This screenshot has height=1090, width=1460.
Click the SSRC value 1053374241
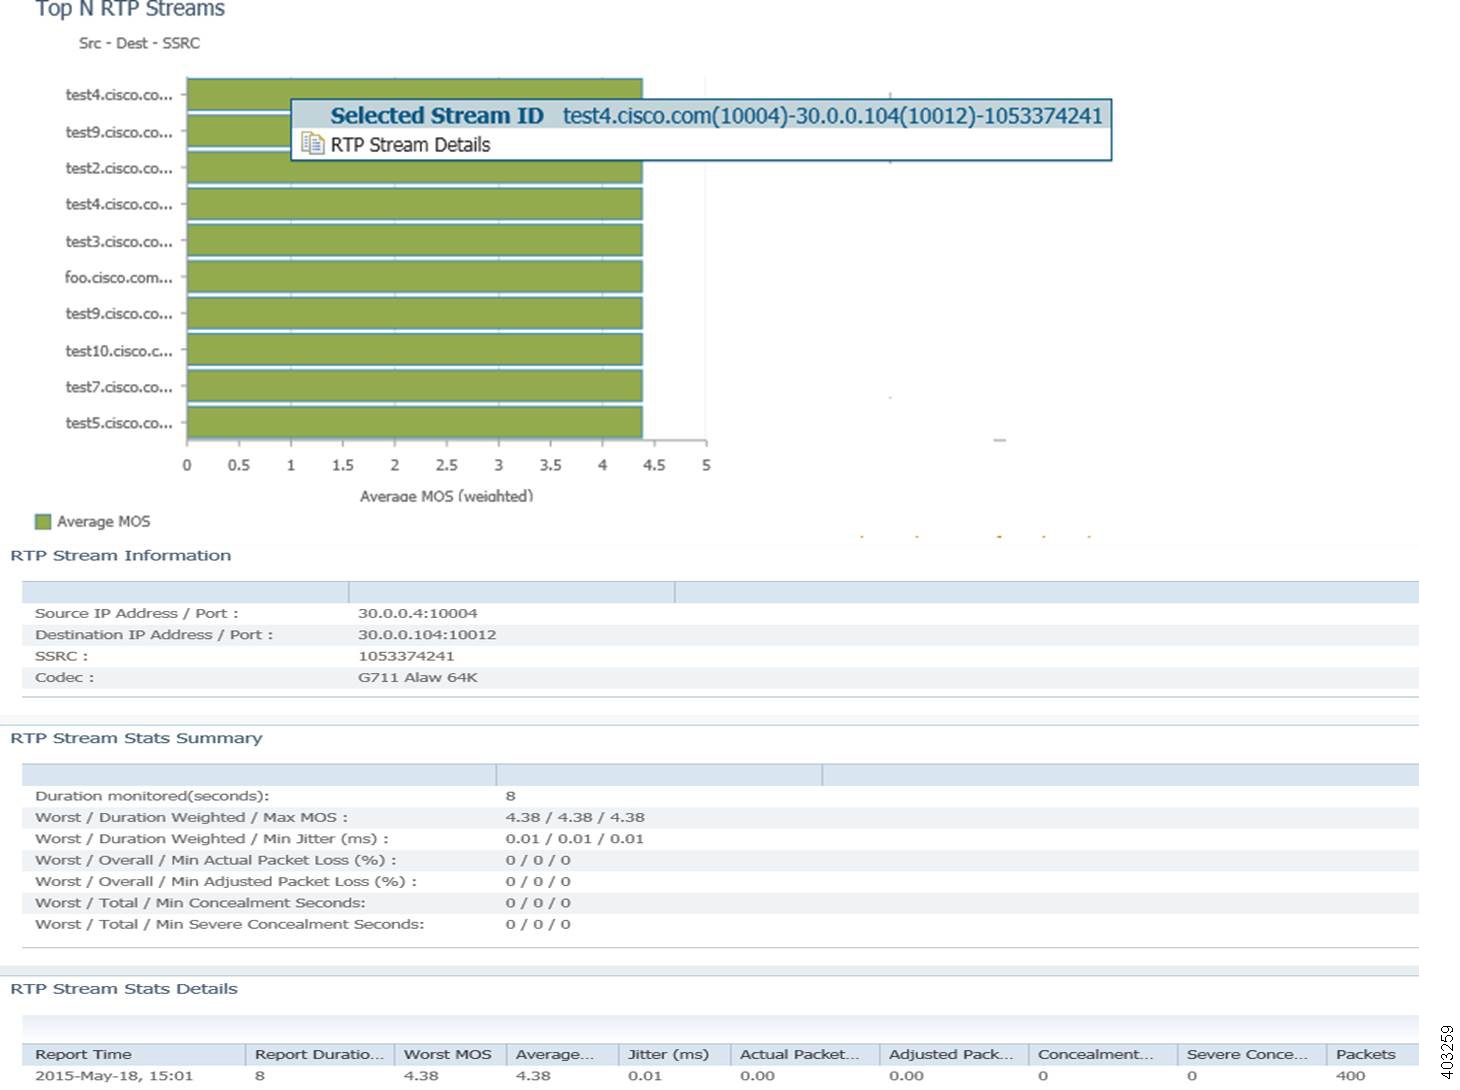click(407, 656)
